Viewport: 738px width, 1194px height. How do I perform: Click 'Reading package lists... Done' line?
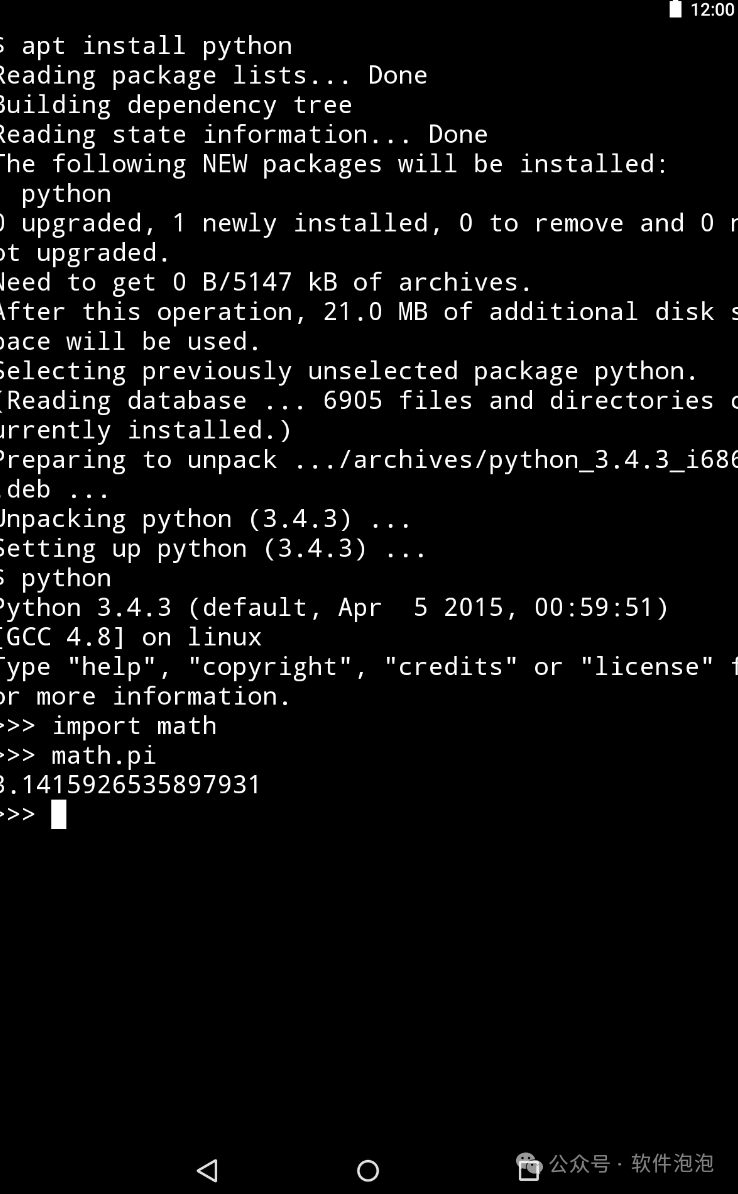pos(213,75)
